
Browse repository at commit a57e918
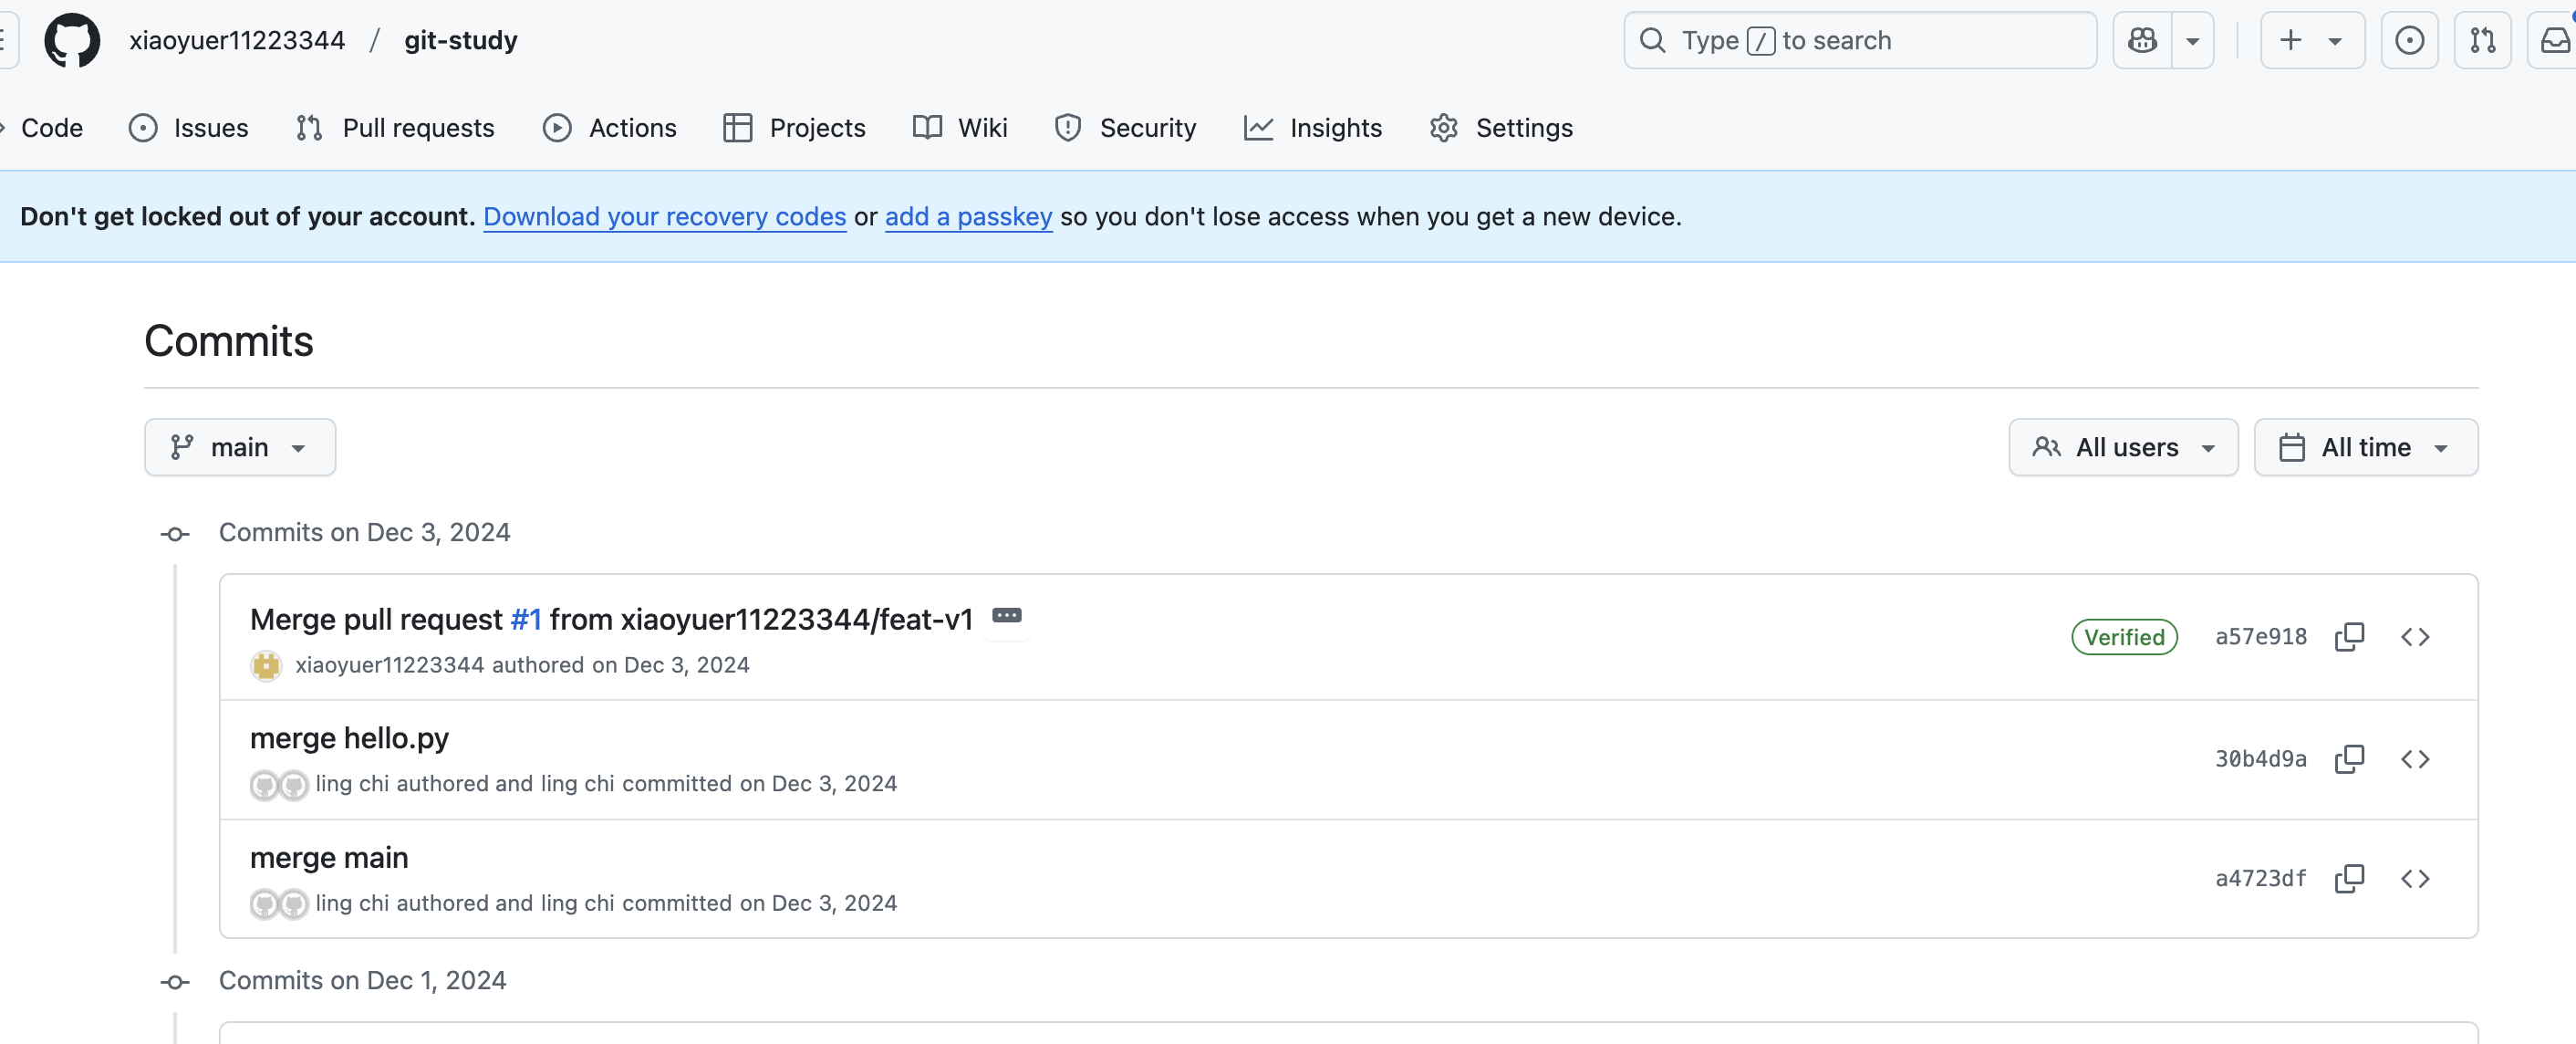[x=2415, y=637]
